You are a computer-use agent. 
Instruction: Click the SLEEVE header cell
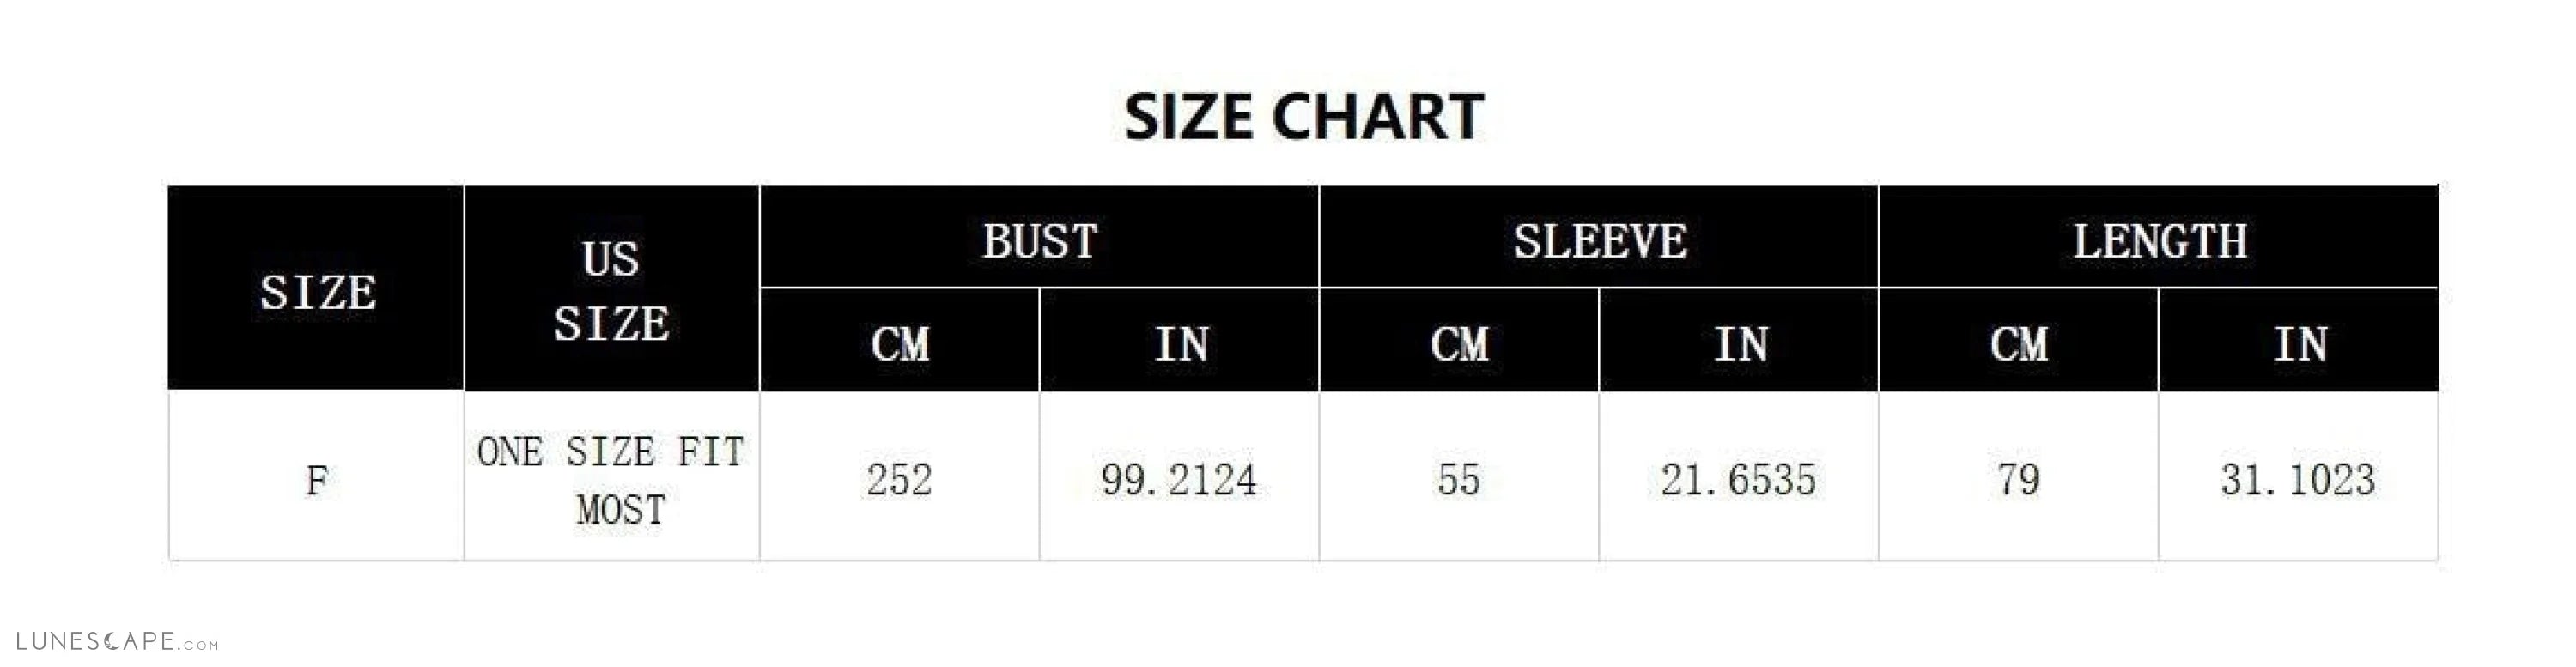[1599, 237]
